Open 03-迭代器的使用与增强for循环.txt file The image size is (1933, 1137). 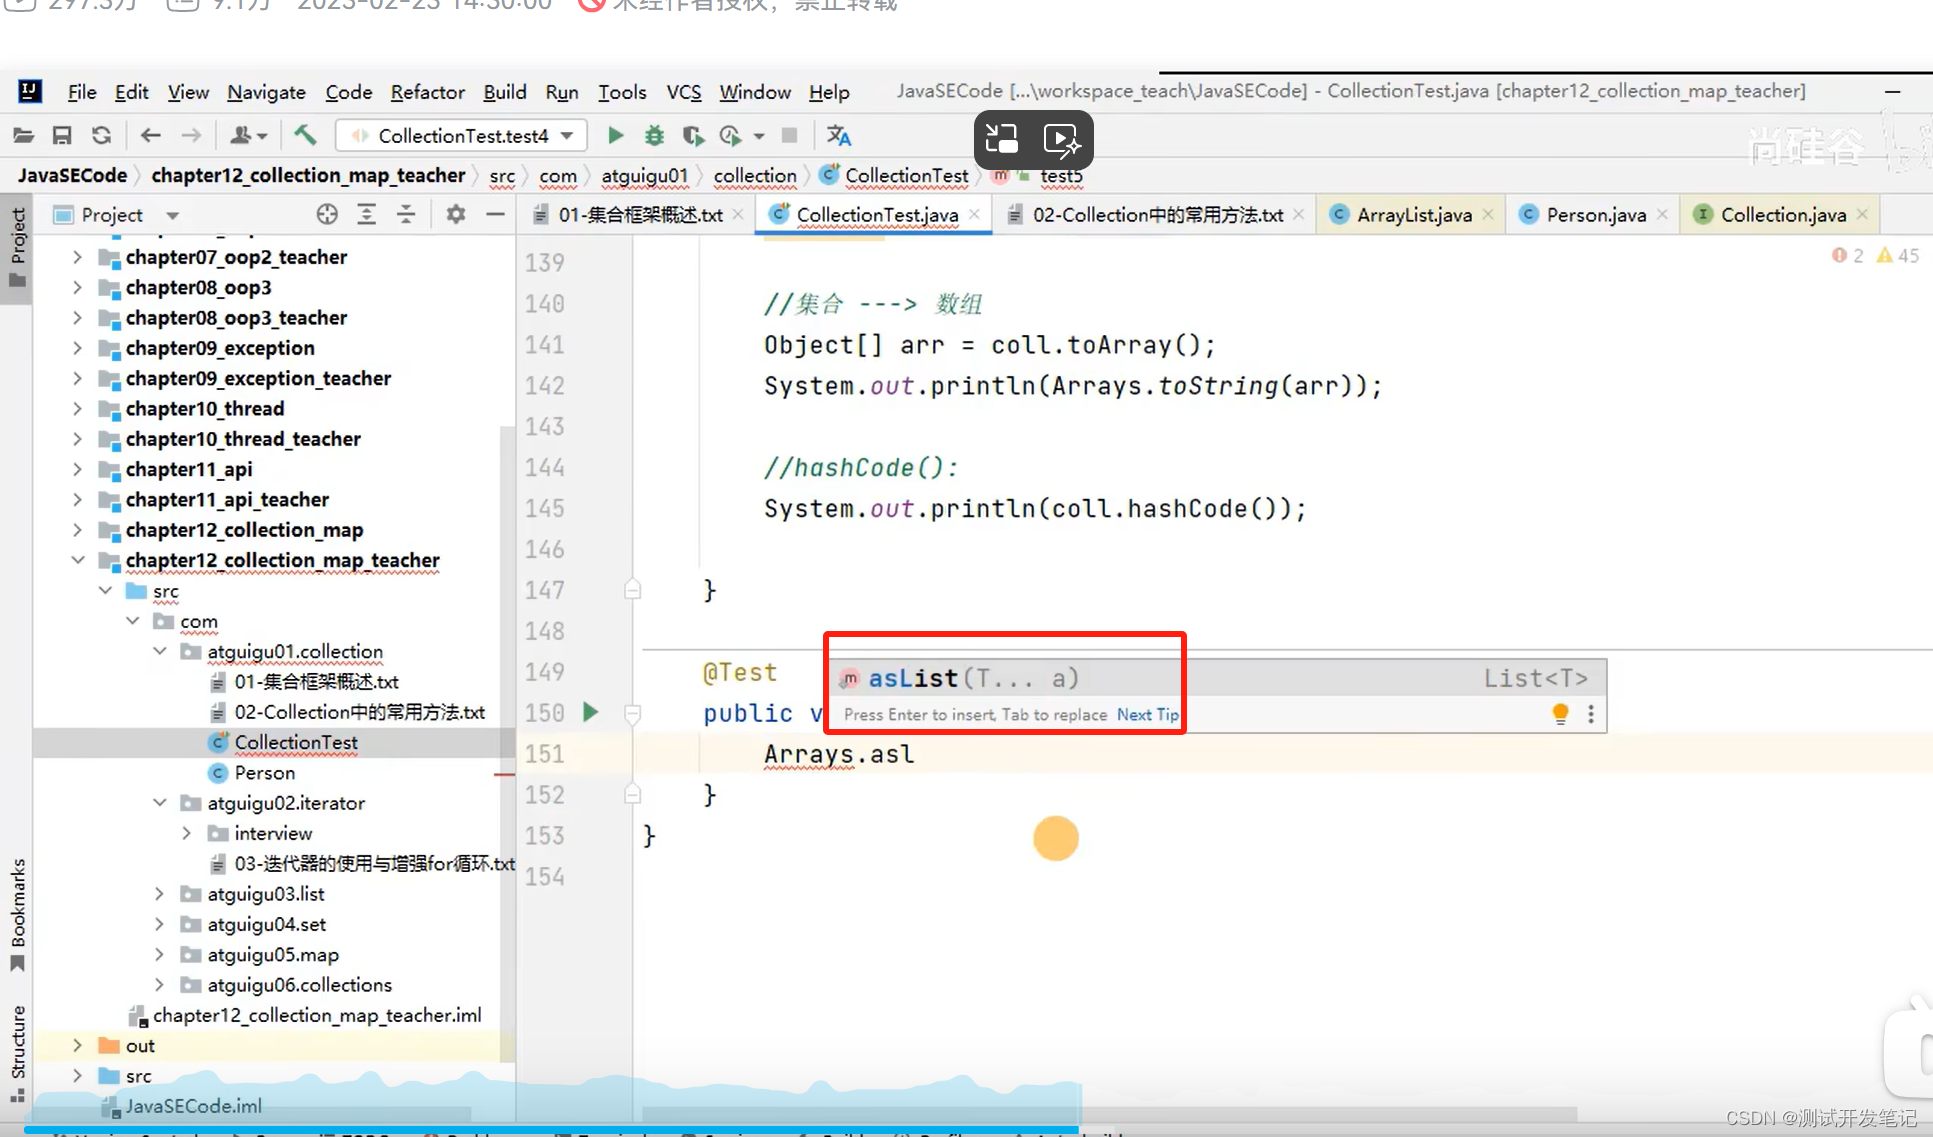(x=374, y=863)
